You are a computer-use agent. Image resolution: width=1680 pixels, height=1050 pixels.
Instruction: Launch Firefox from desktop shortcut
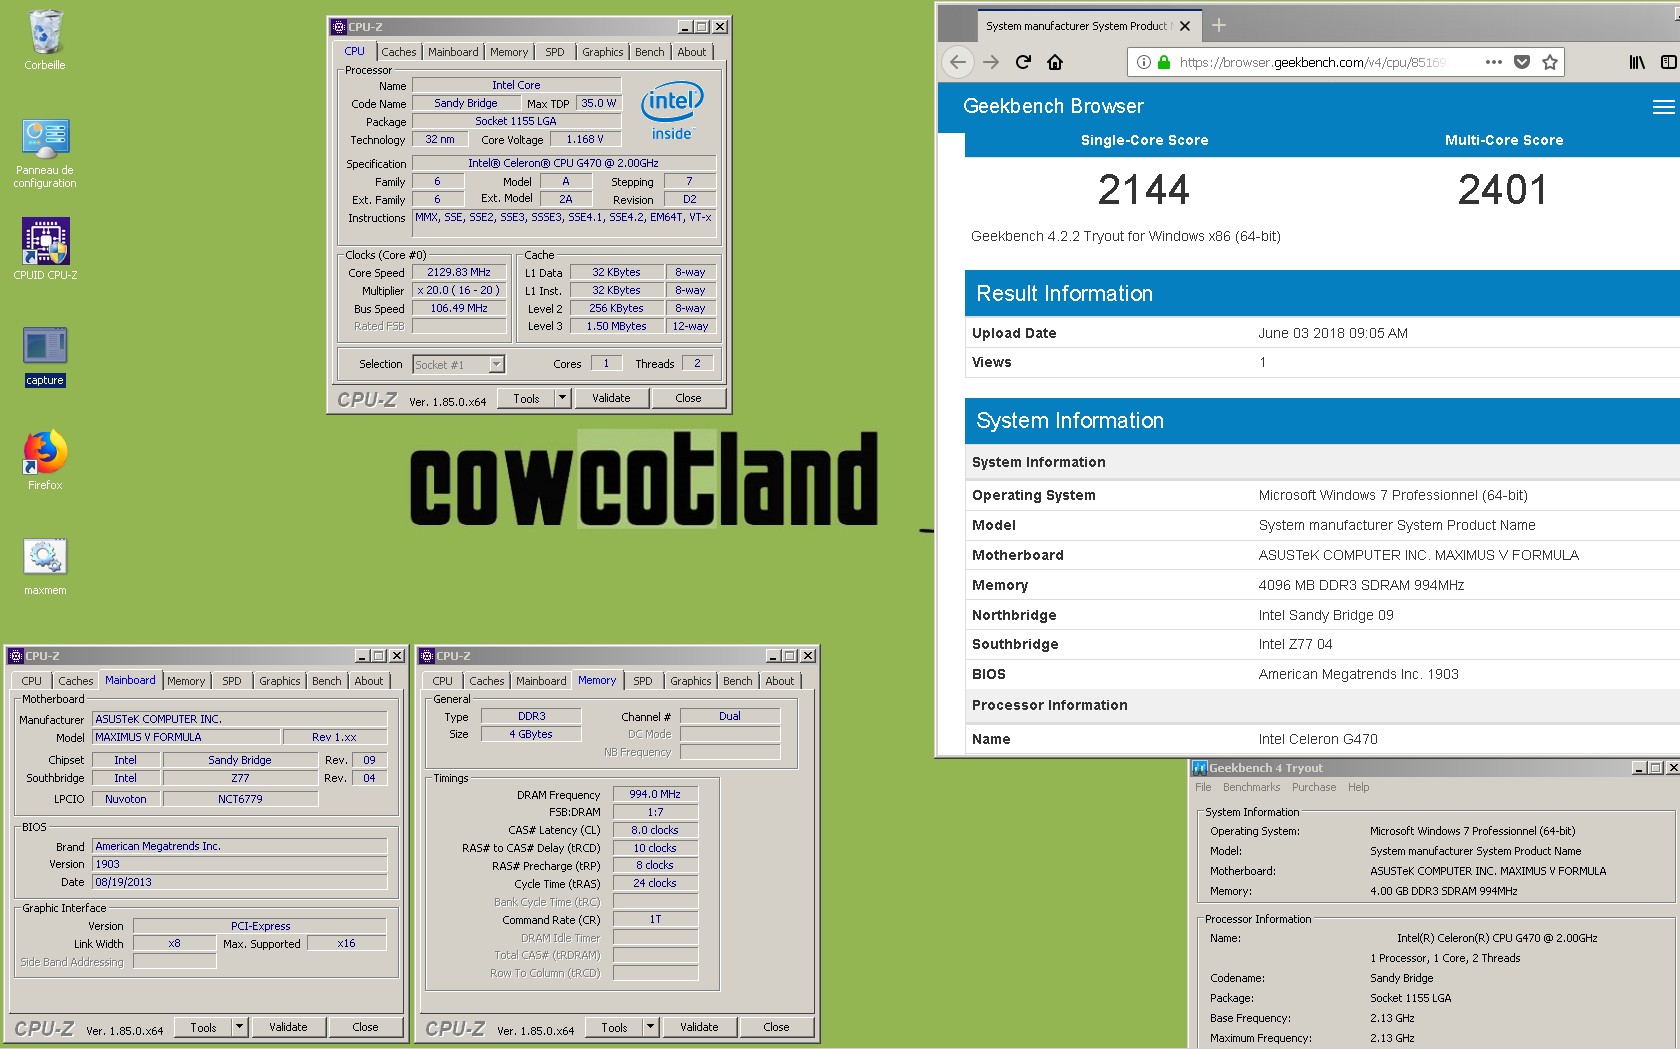pyautogui.click(x=45, y=460)
